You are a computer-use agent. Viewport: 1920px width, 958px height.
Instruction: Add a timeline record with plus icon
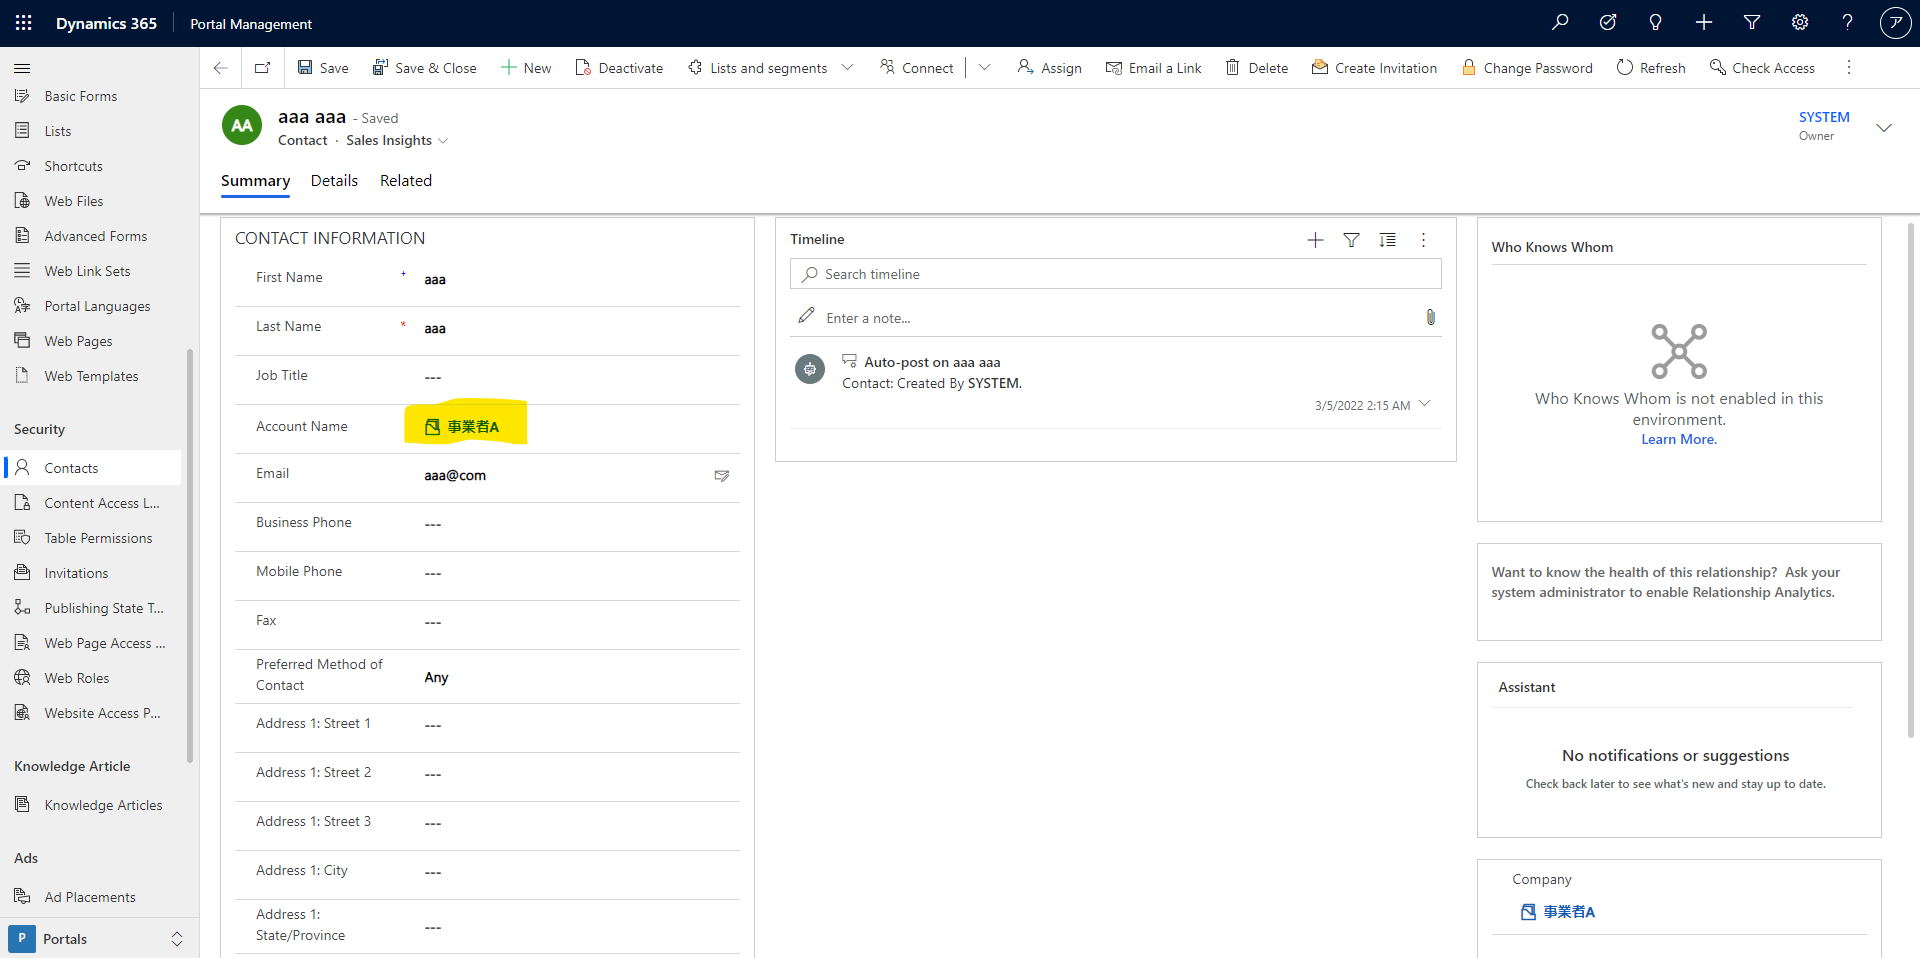tap(1315, 240)
